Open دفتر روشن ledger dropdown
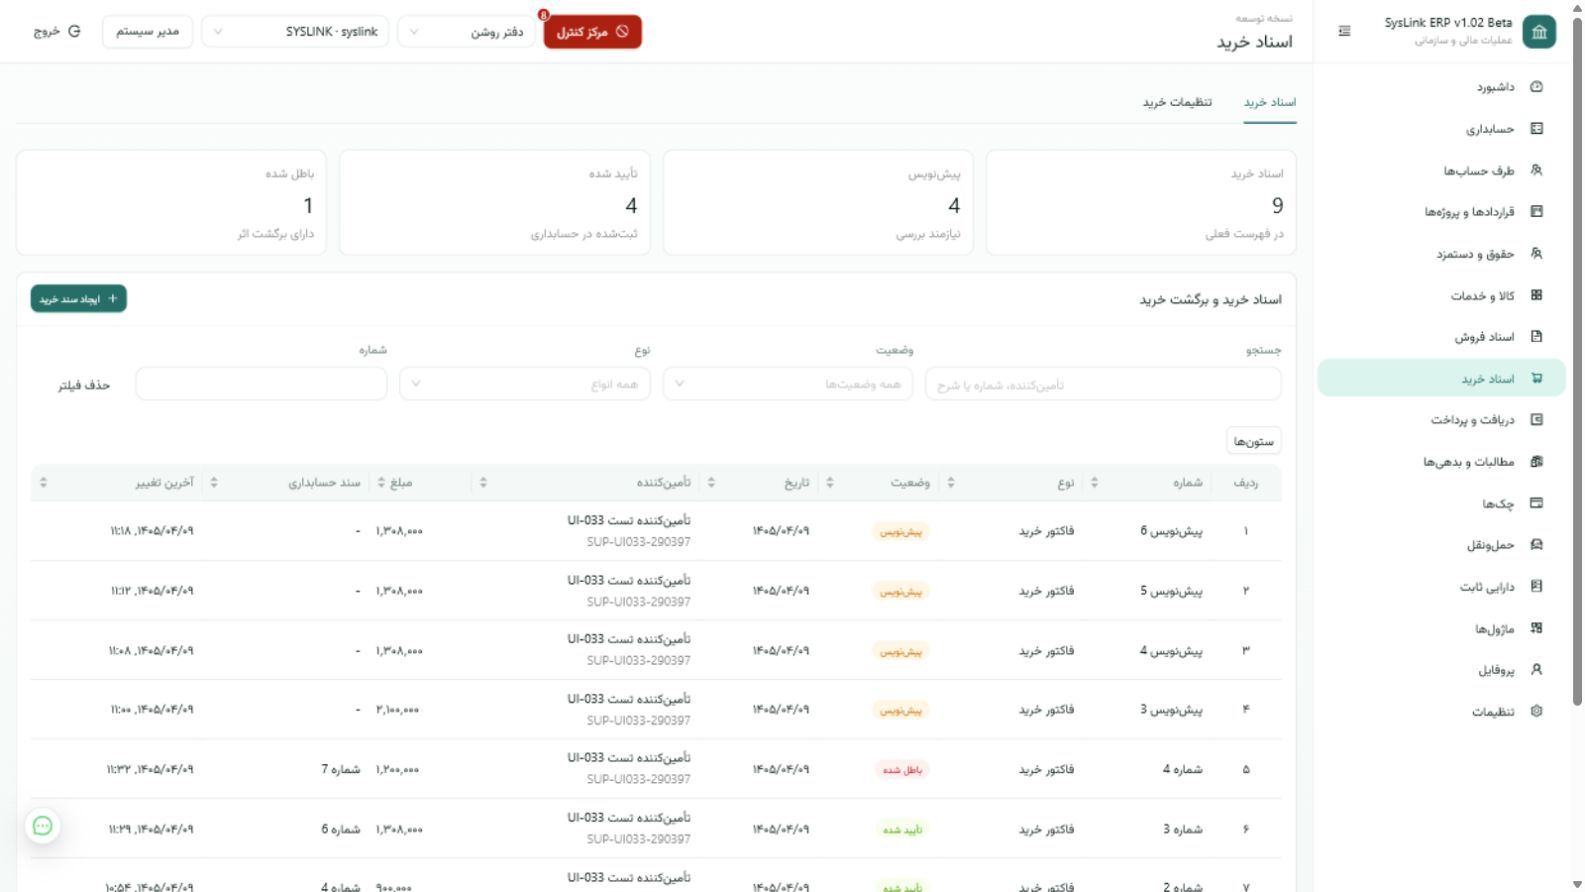 (x=466, y=32)
